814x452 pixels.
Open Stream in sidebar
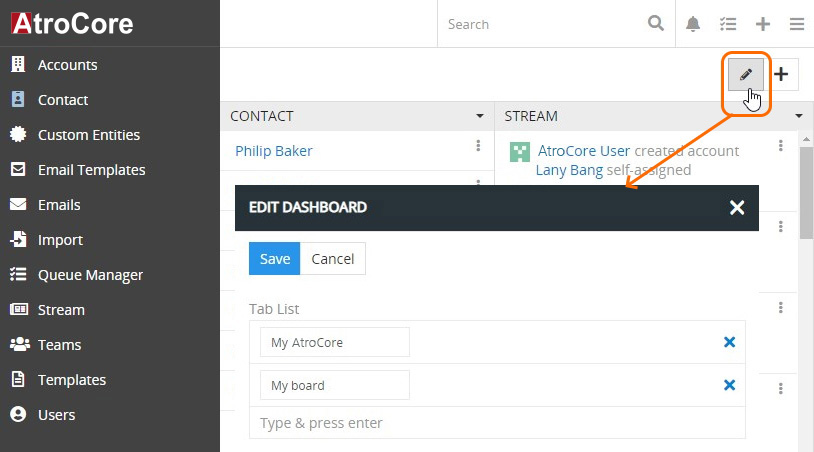61,310
